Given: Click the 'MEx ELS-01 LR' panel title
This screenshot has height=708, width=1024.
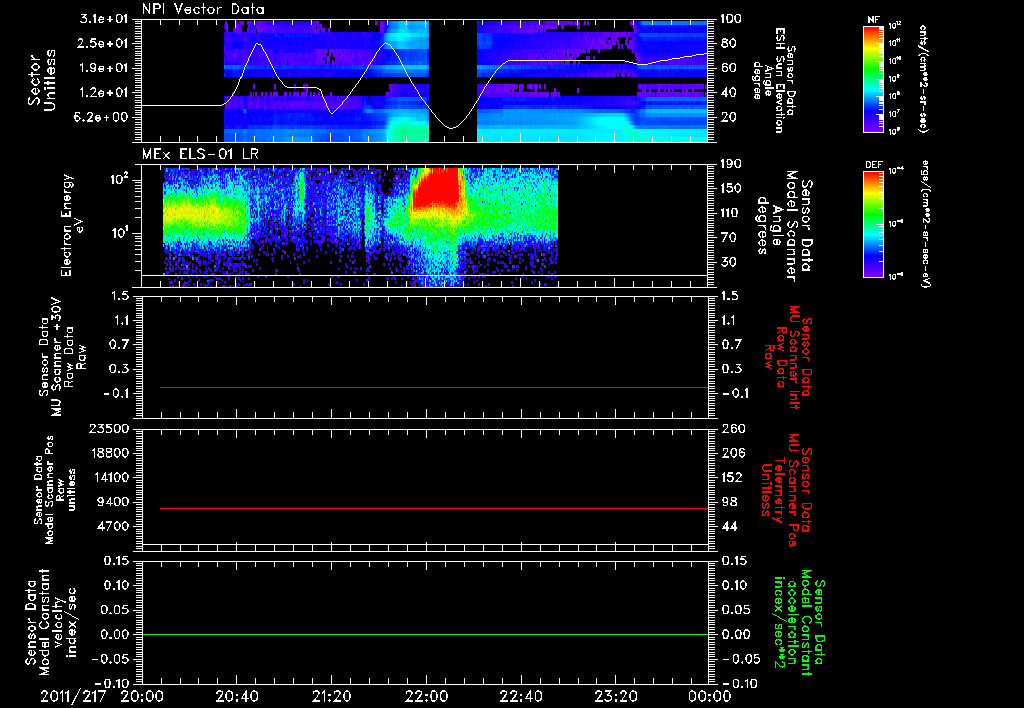Looking at the screenshot, I should coord(200,154).
